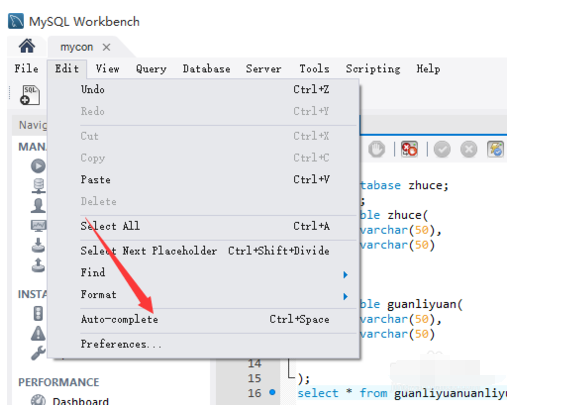
Task: Open Startup / Shutdown instance icon
Action: [x=38, y=314]
